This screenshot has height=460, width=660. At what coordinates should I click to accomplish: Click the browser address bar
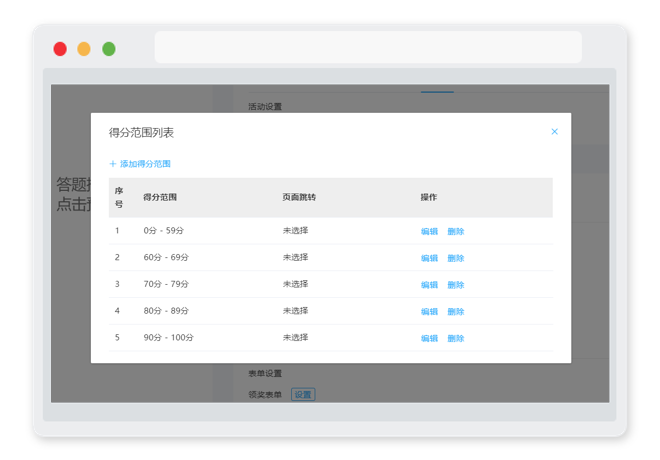[368, 47]
